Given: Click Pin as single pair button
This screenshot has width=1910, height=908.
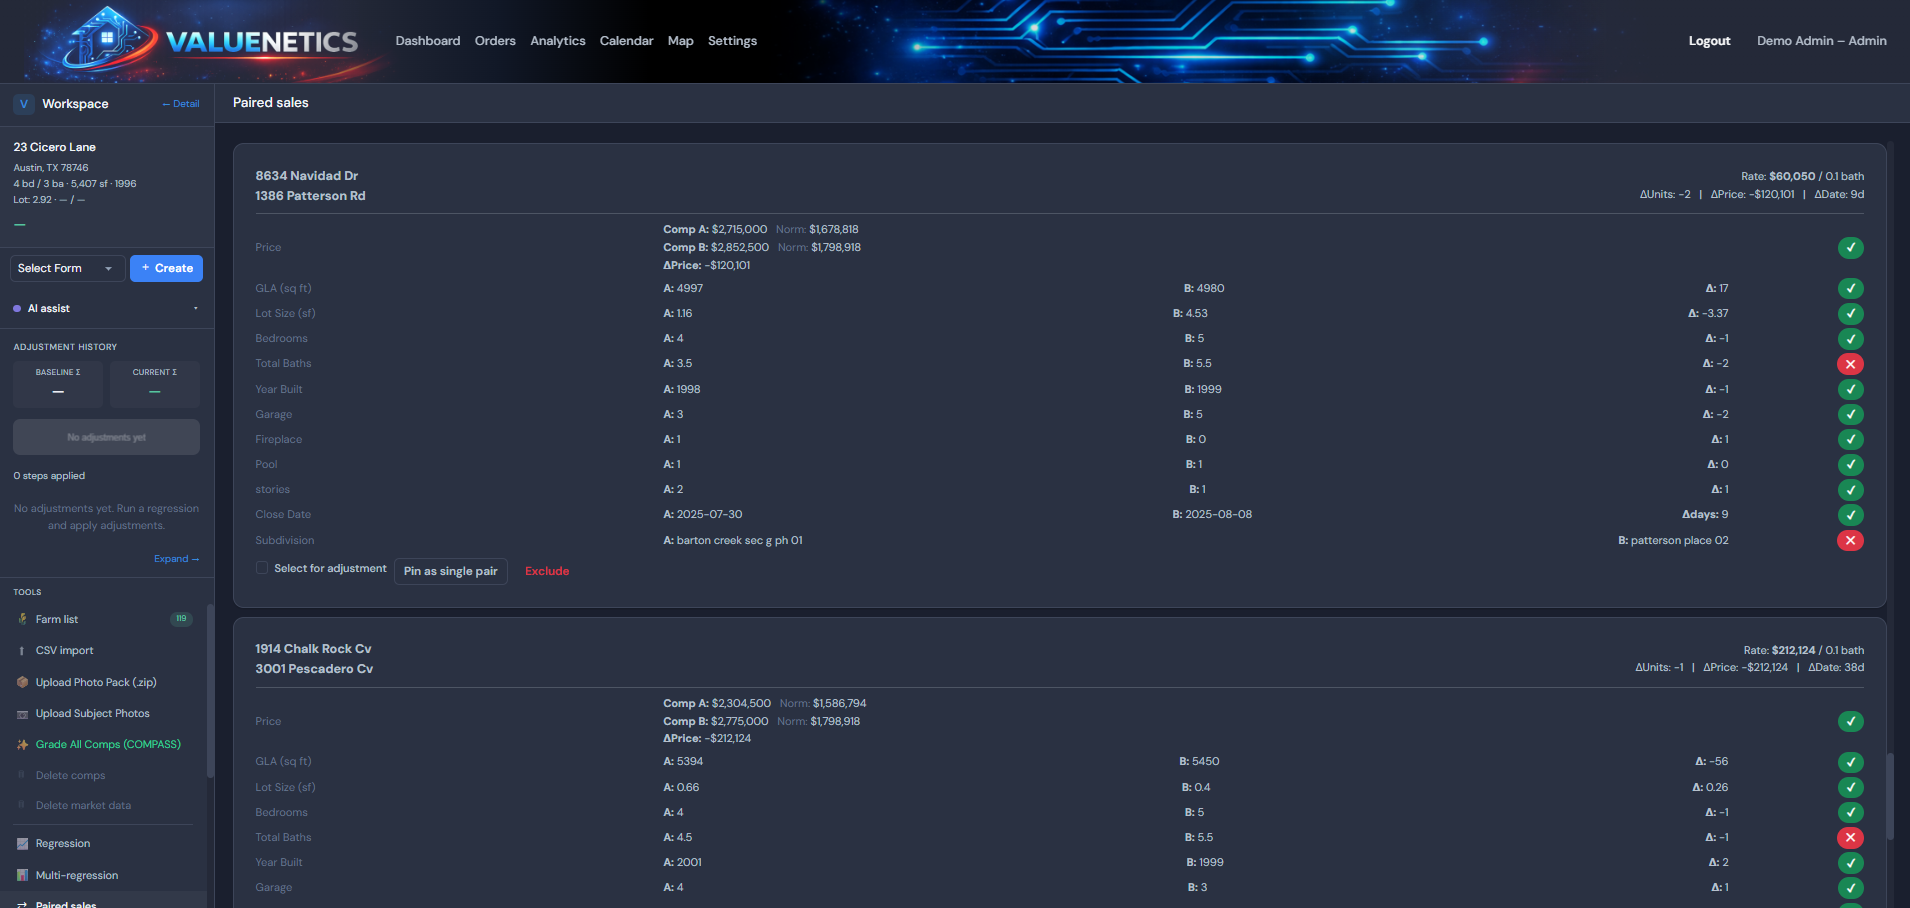Looking at the screenshot, I should pos(450,571).
